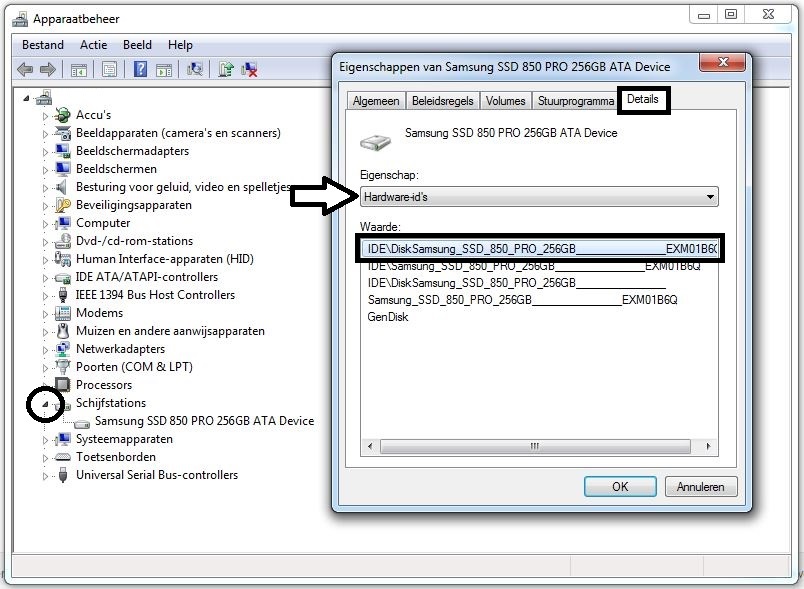804x589 pixels.
Task: Click the update driver software toolbar icon
Action: [226, 68]
